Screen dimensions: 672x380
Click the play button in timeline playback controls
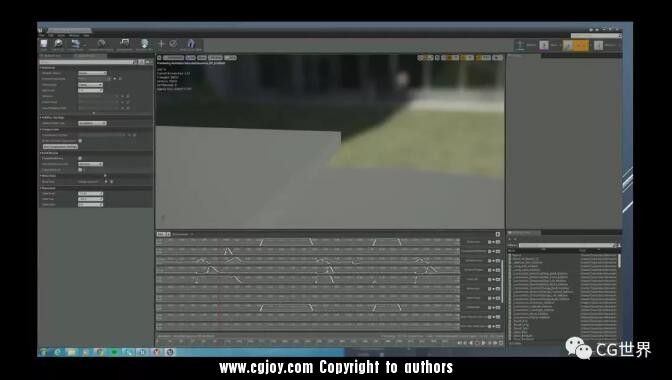[x=483, y=343]
